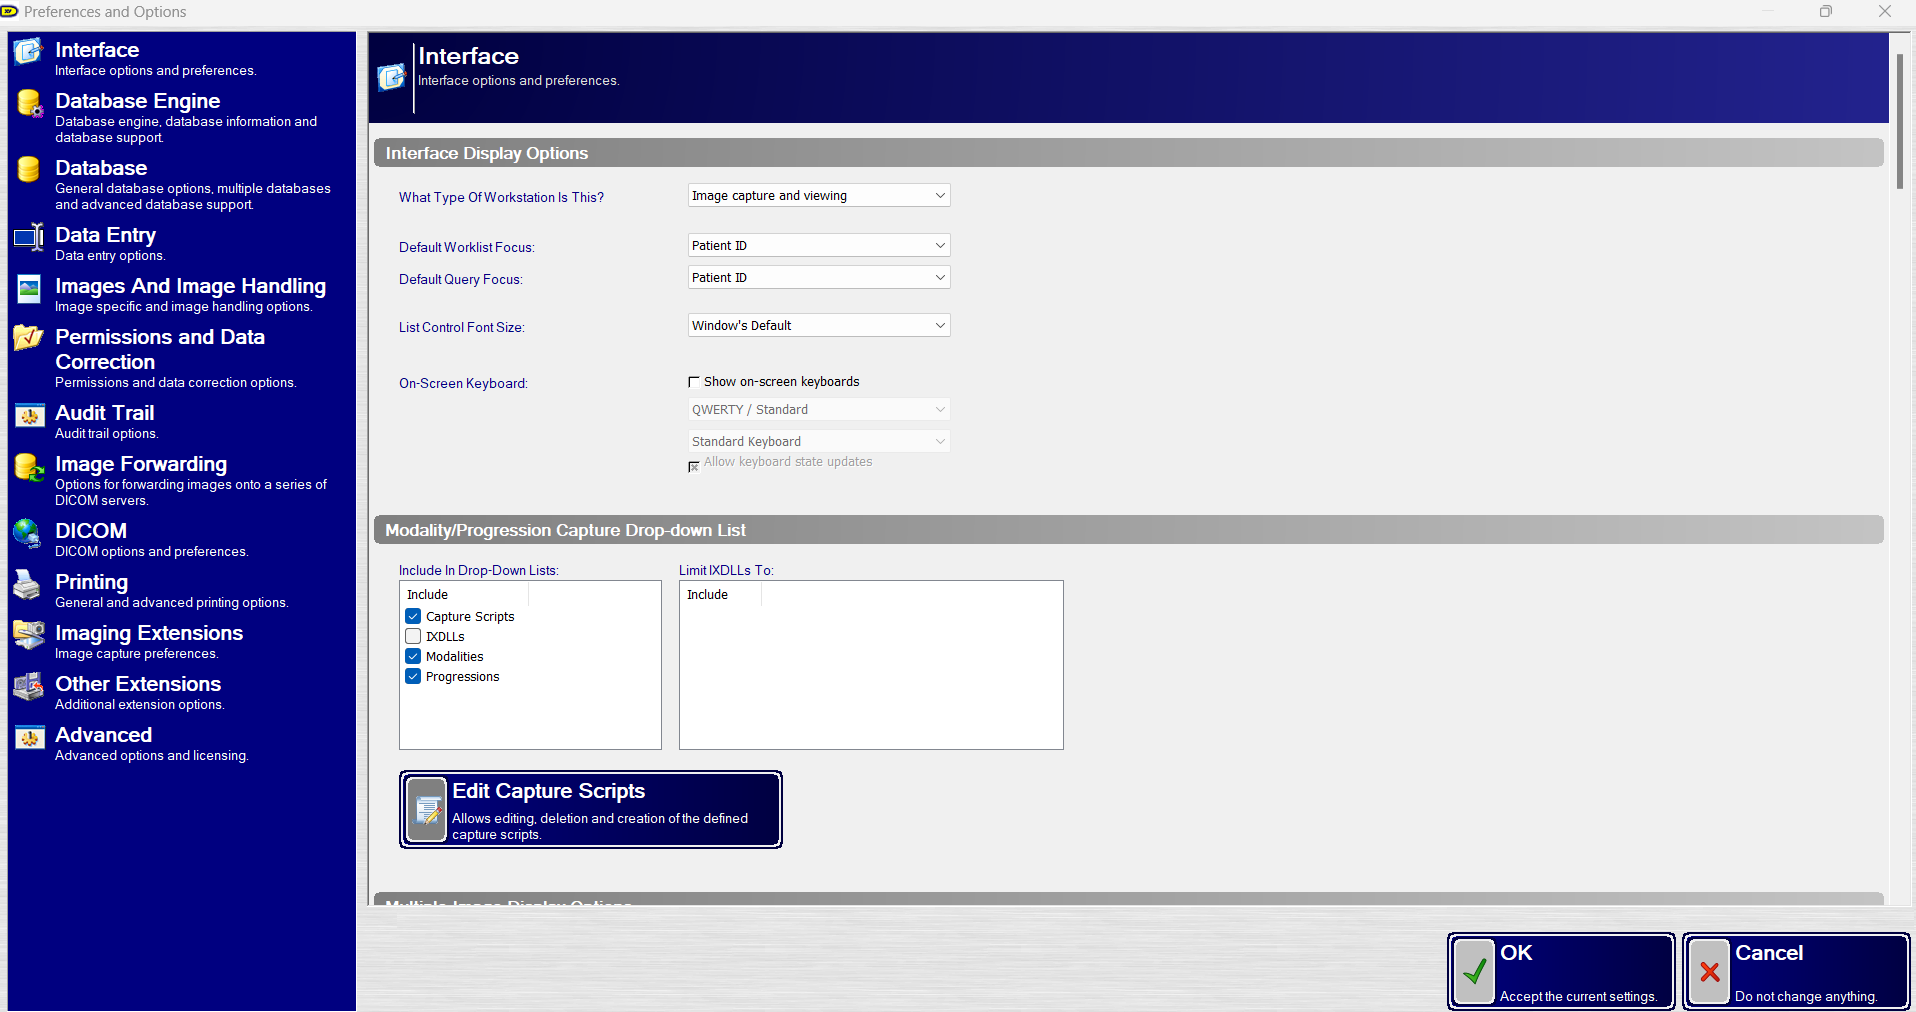Click OK to accept current settings

coord(1561,971)
